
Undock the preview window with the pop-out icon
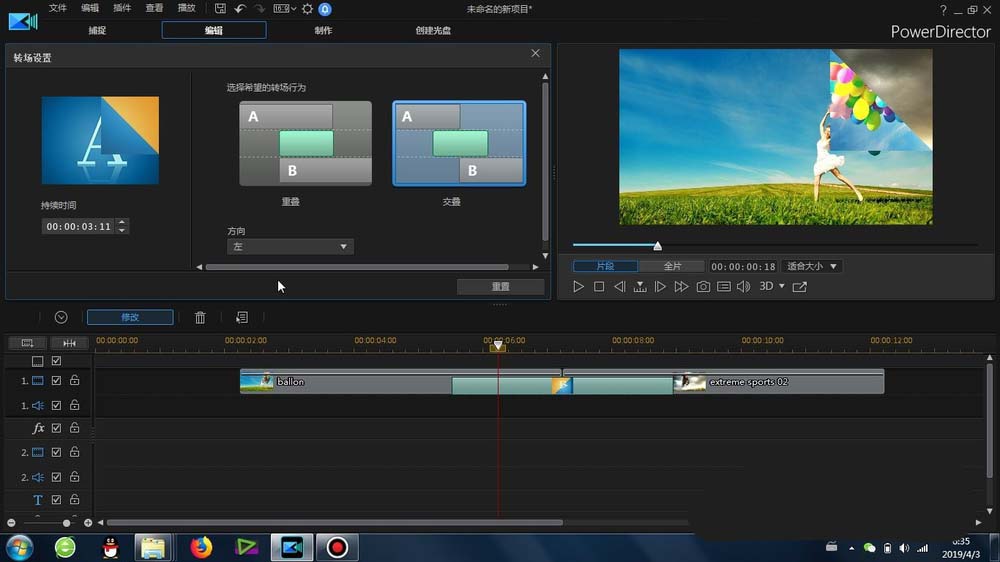(799, 287)
